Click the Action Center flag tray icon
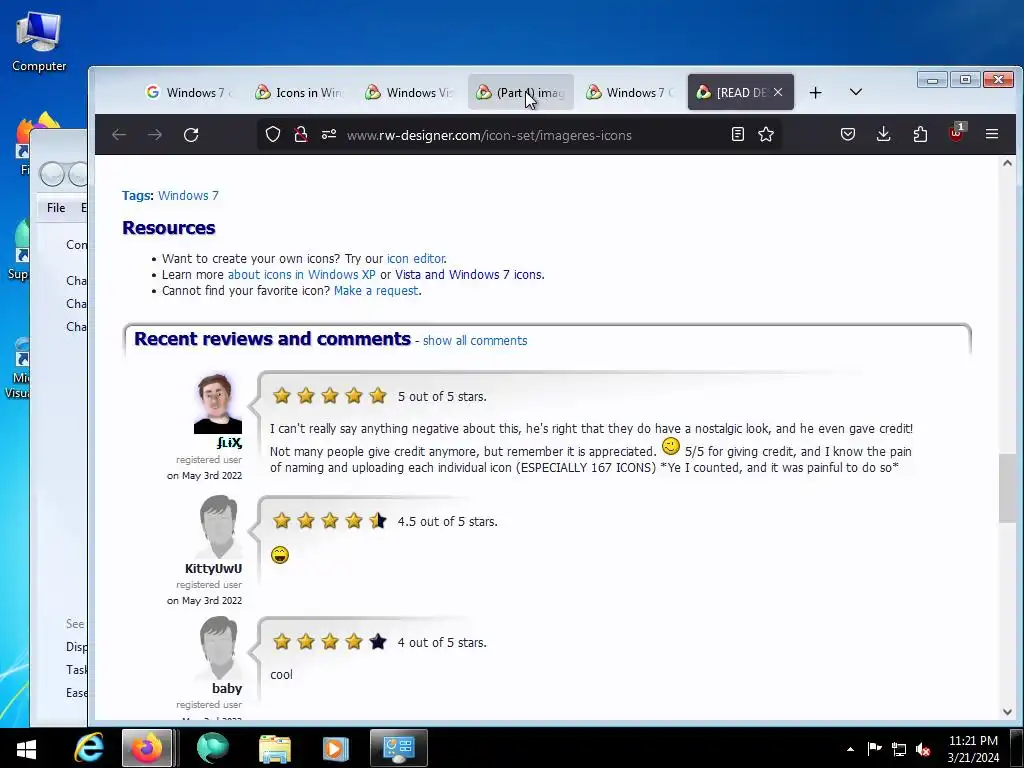1024x768 pixels. coord(874,749)
